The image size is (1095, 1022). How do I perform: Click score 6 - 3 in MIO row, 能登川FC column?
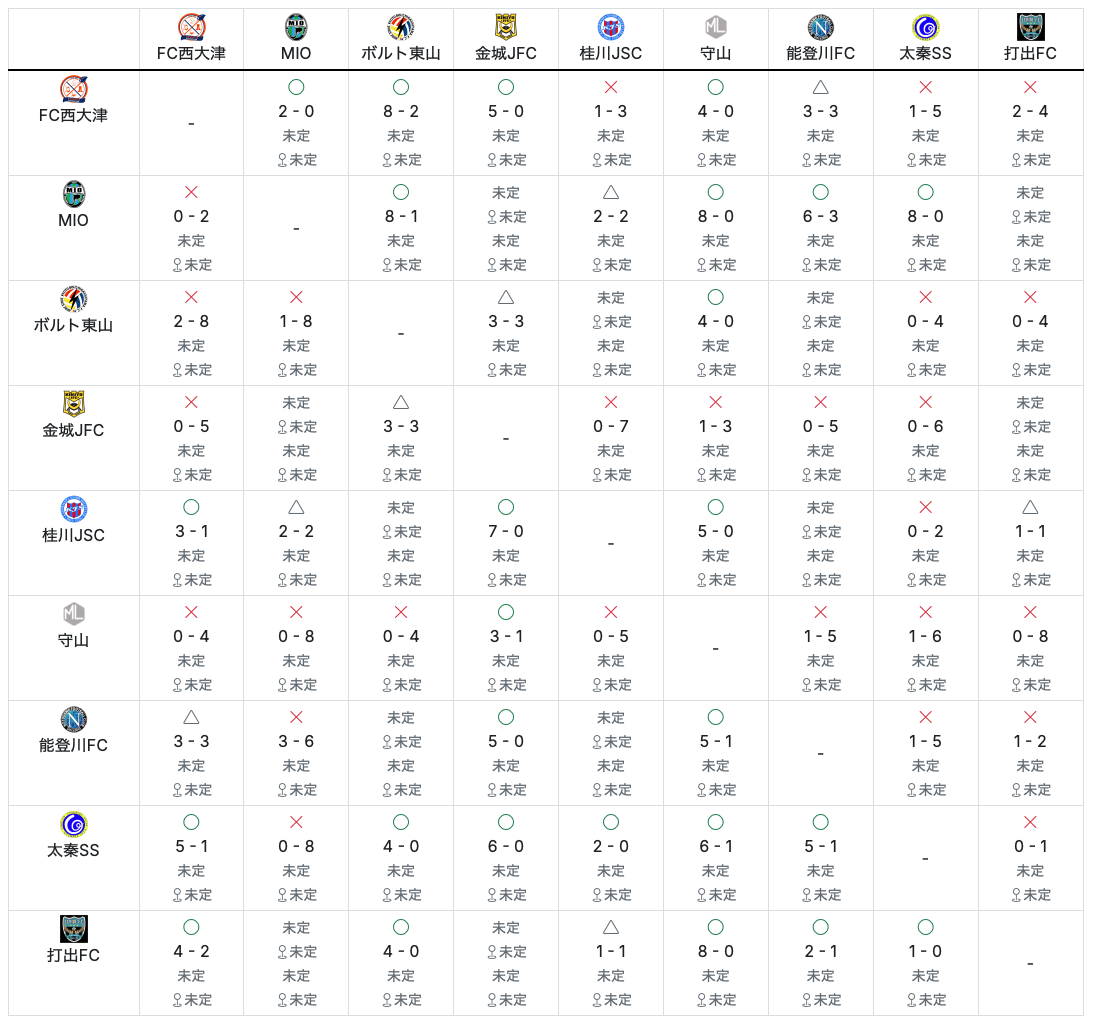click(x=821, y=217)
